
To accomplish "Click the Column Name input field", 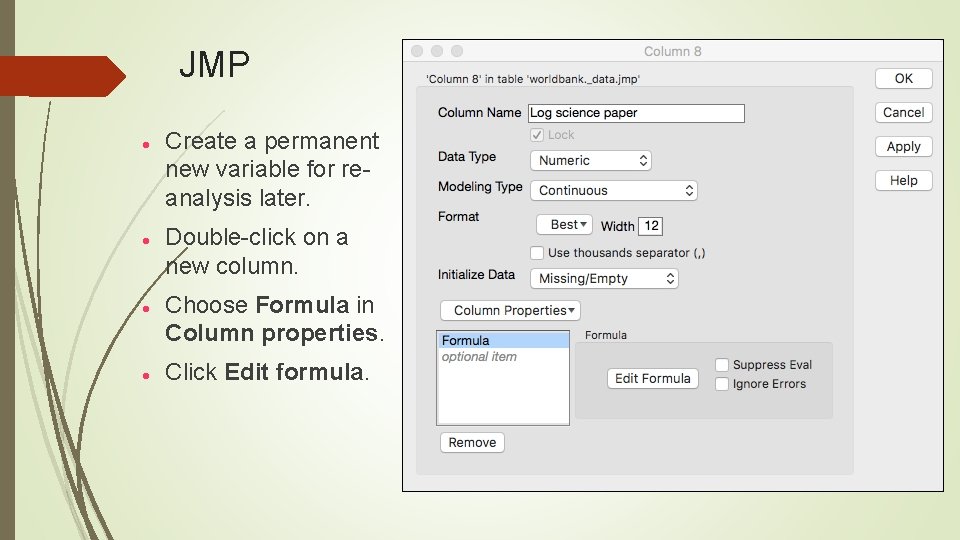I will point(636,113).
